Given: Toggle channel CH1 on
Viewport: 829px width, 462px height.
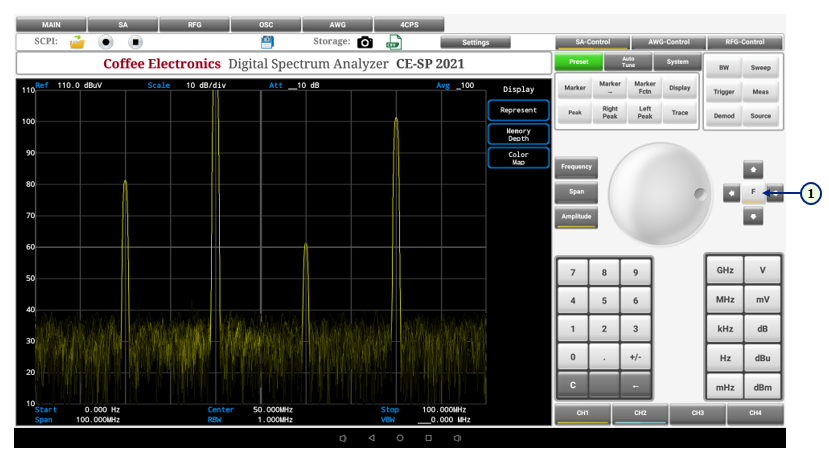Looking at the screenshot, I should pos(582,413).
